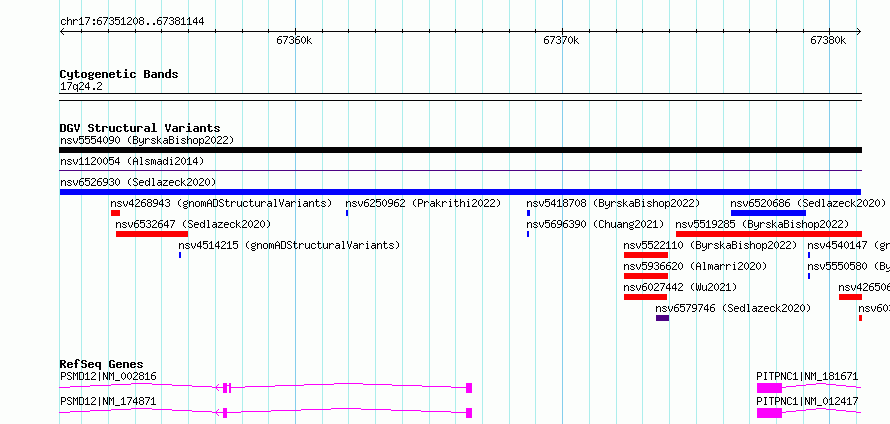Screen dimensions: 890x424
Task: Click the nsv6579746 purple variant block
Action: [662, 318]
